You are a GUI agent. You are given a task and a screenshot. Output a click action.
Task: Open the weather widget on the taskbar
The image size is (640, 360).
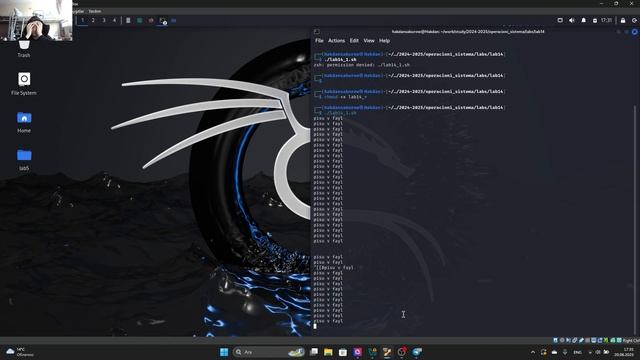click(x=20, y=352)
